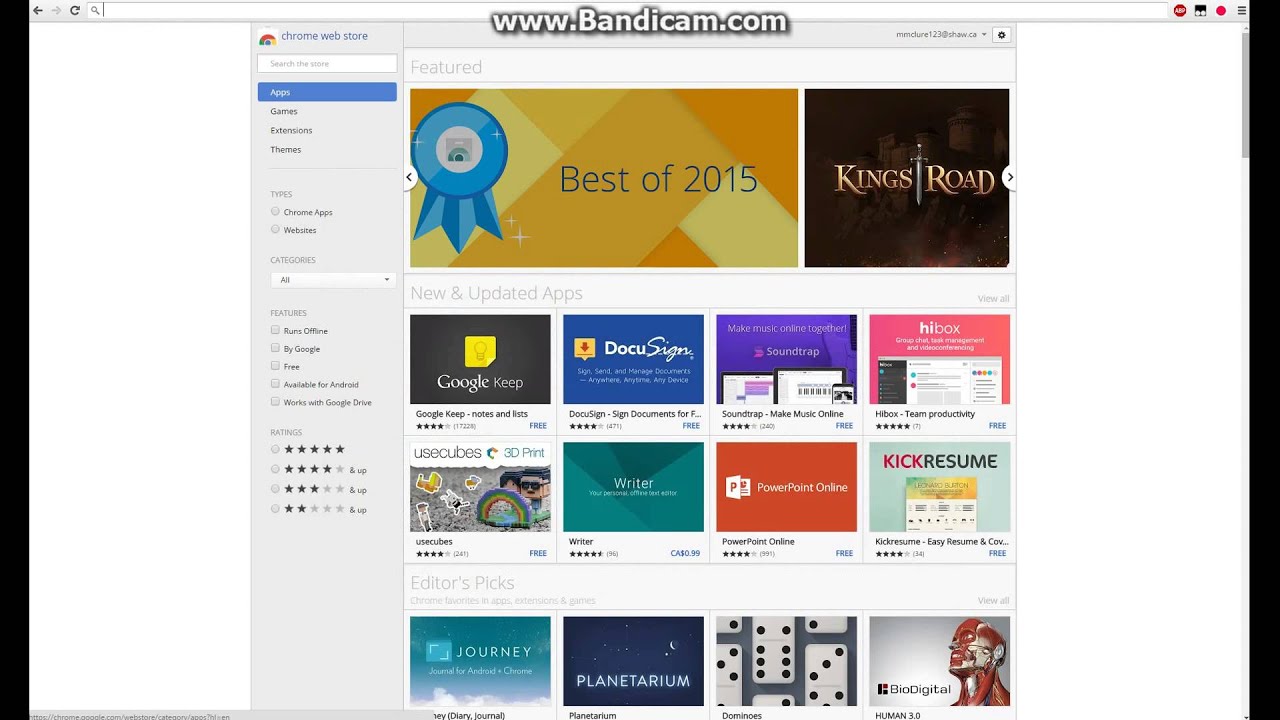The width and height of the screenshot is (1280, 720).
Task: Click the 'chrome web store' title link
Action: (324, 36)
